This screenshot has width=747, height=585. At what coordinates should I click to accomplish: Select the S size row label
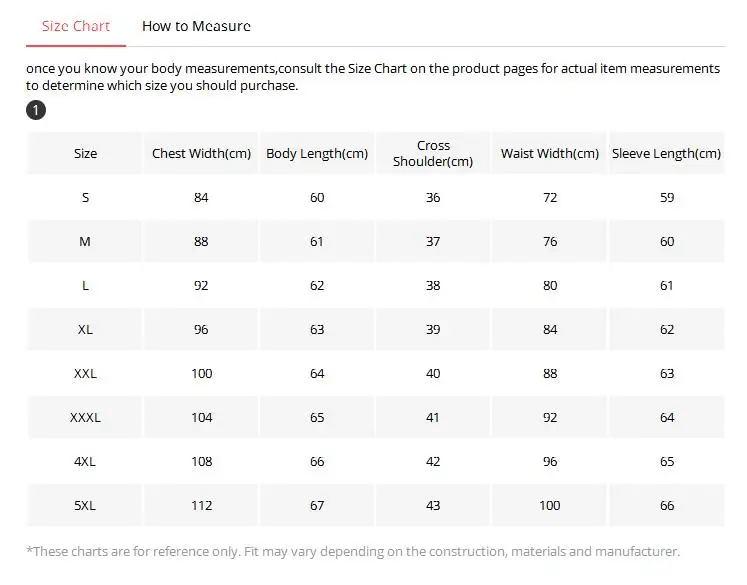point(86,197)
